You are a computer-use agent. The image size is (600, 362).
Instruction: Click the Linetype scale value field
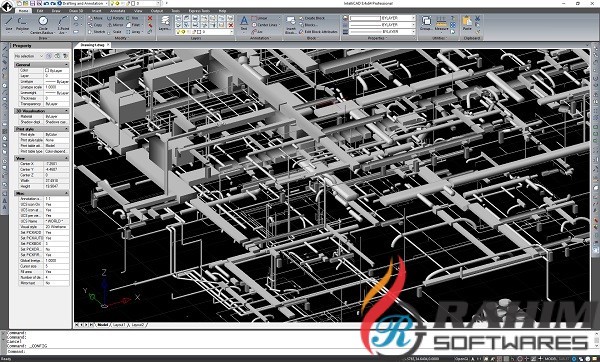pyautogui.click(x=57, y=87)
